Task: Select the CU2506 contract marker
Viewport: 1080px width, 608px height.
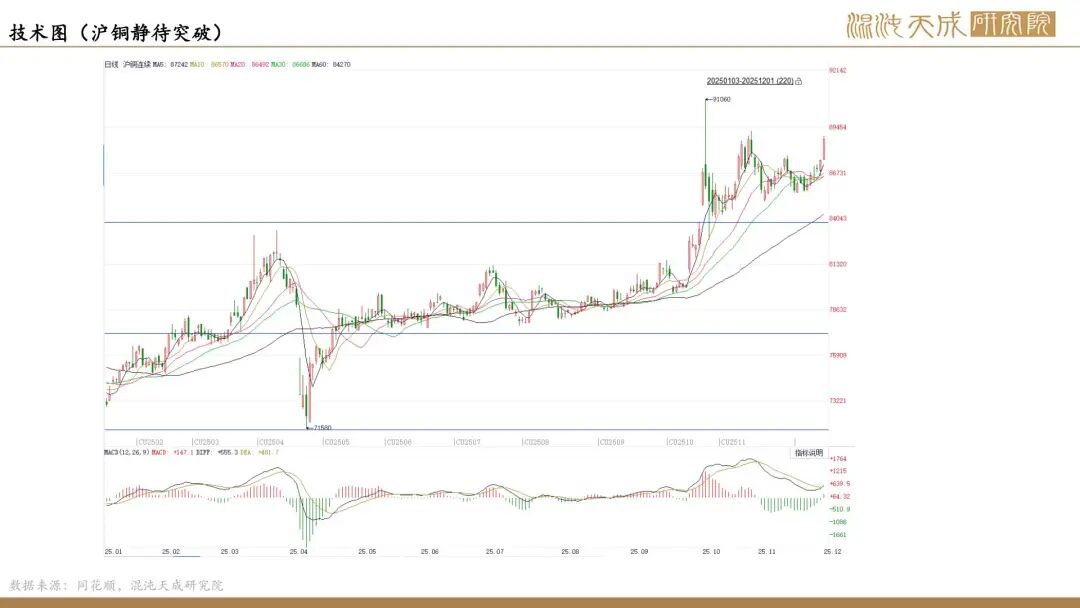Action: pos(397,442)
